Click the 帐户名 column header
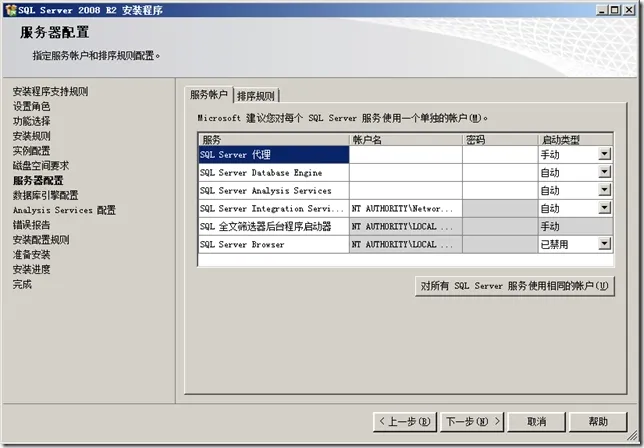This screenshot has width=644, height=448. click(x=406, y=140)
